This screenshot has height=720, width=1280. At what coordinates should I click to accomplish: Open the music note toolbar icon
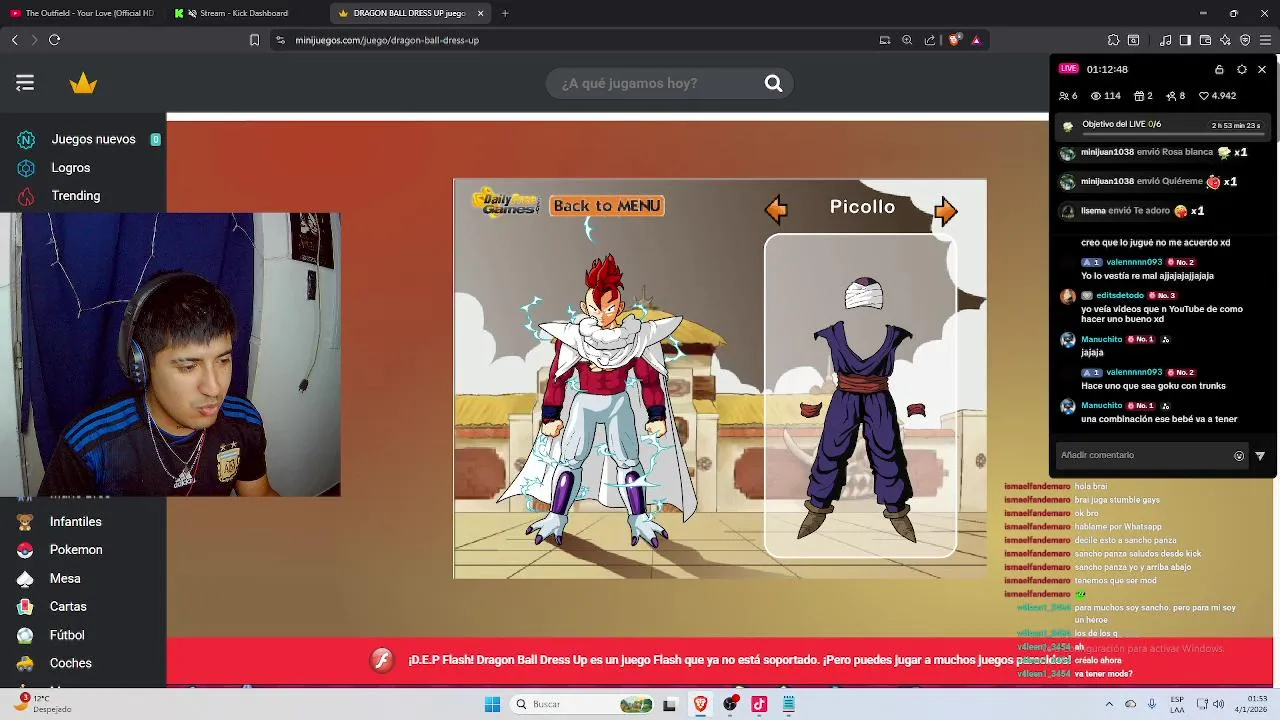tap(1165, 40)
